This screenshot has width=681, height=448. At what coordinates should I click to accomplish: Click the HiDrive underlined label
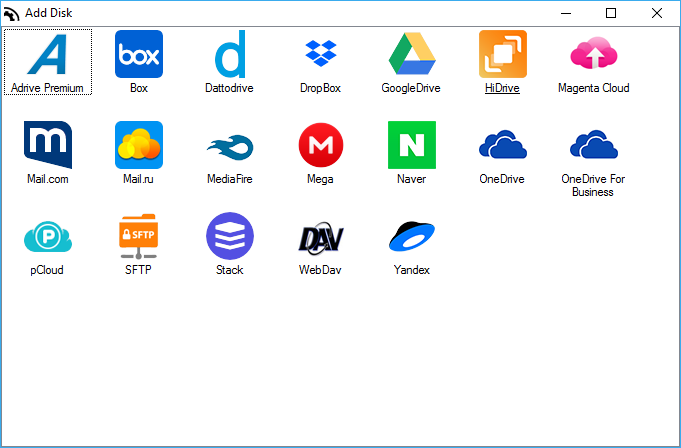coord(502,88)
